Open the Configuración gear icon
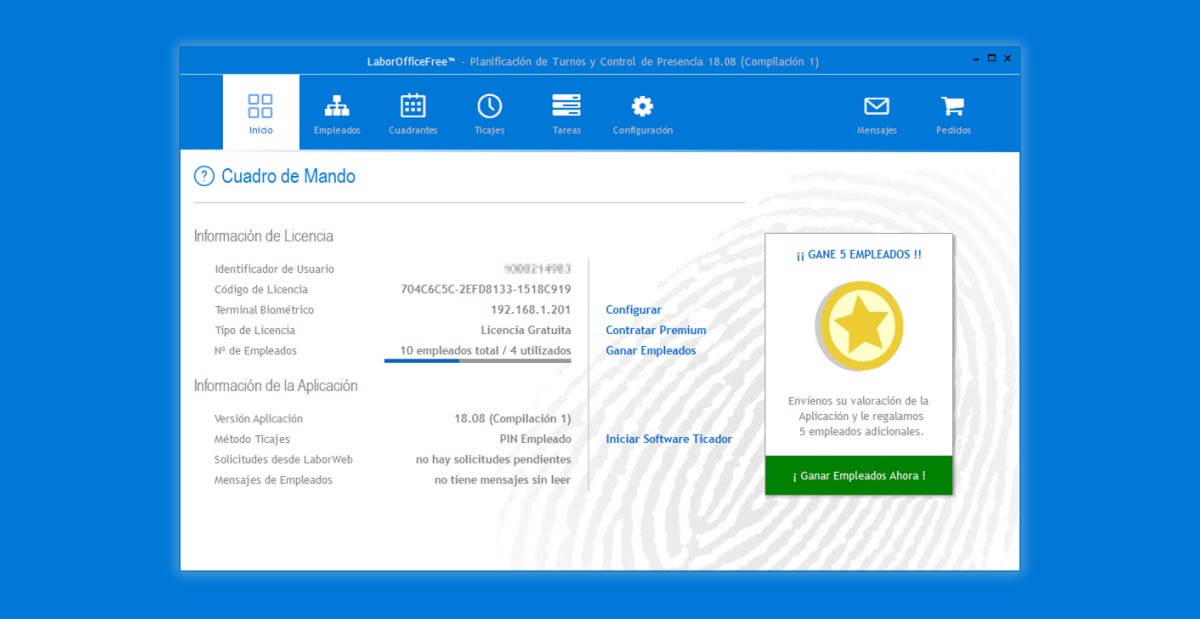The image size is (1200, 619). 642,106
